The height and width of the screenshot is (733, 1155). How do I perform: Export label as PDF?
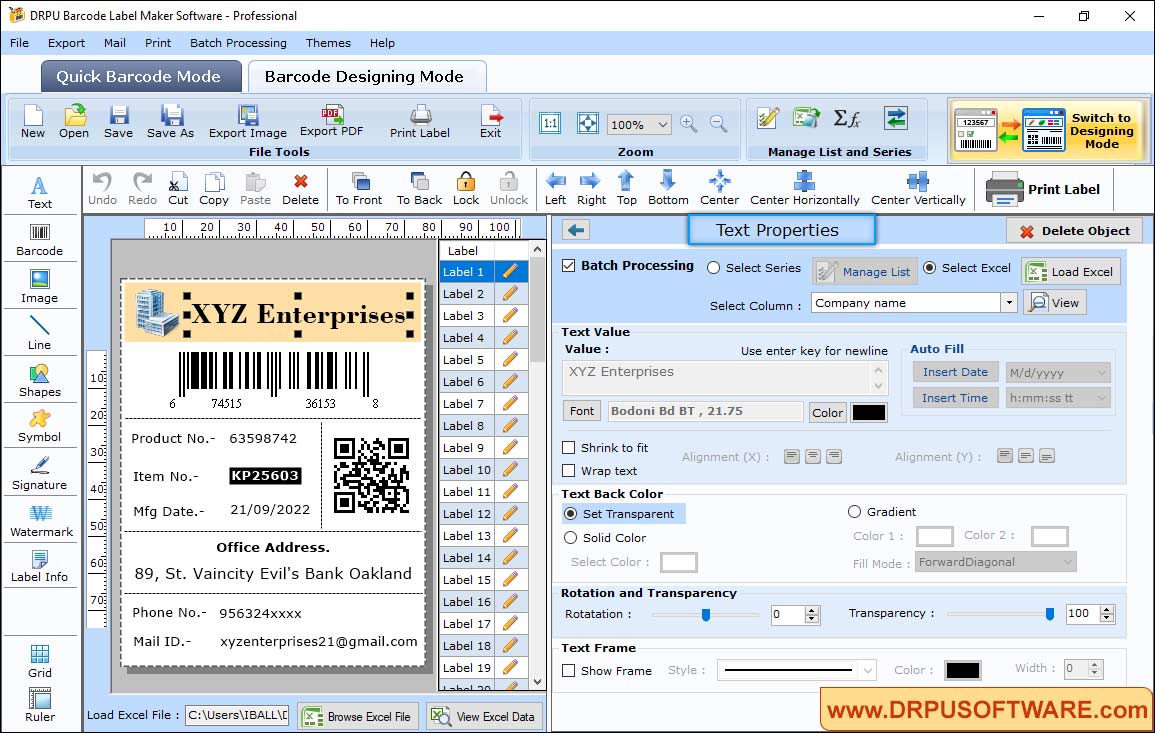(331, 122)
